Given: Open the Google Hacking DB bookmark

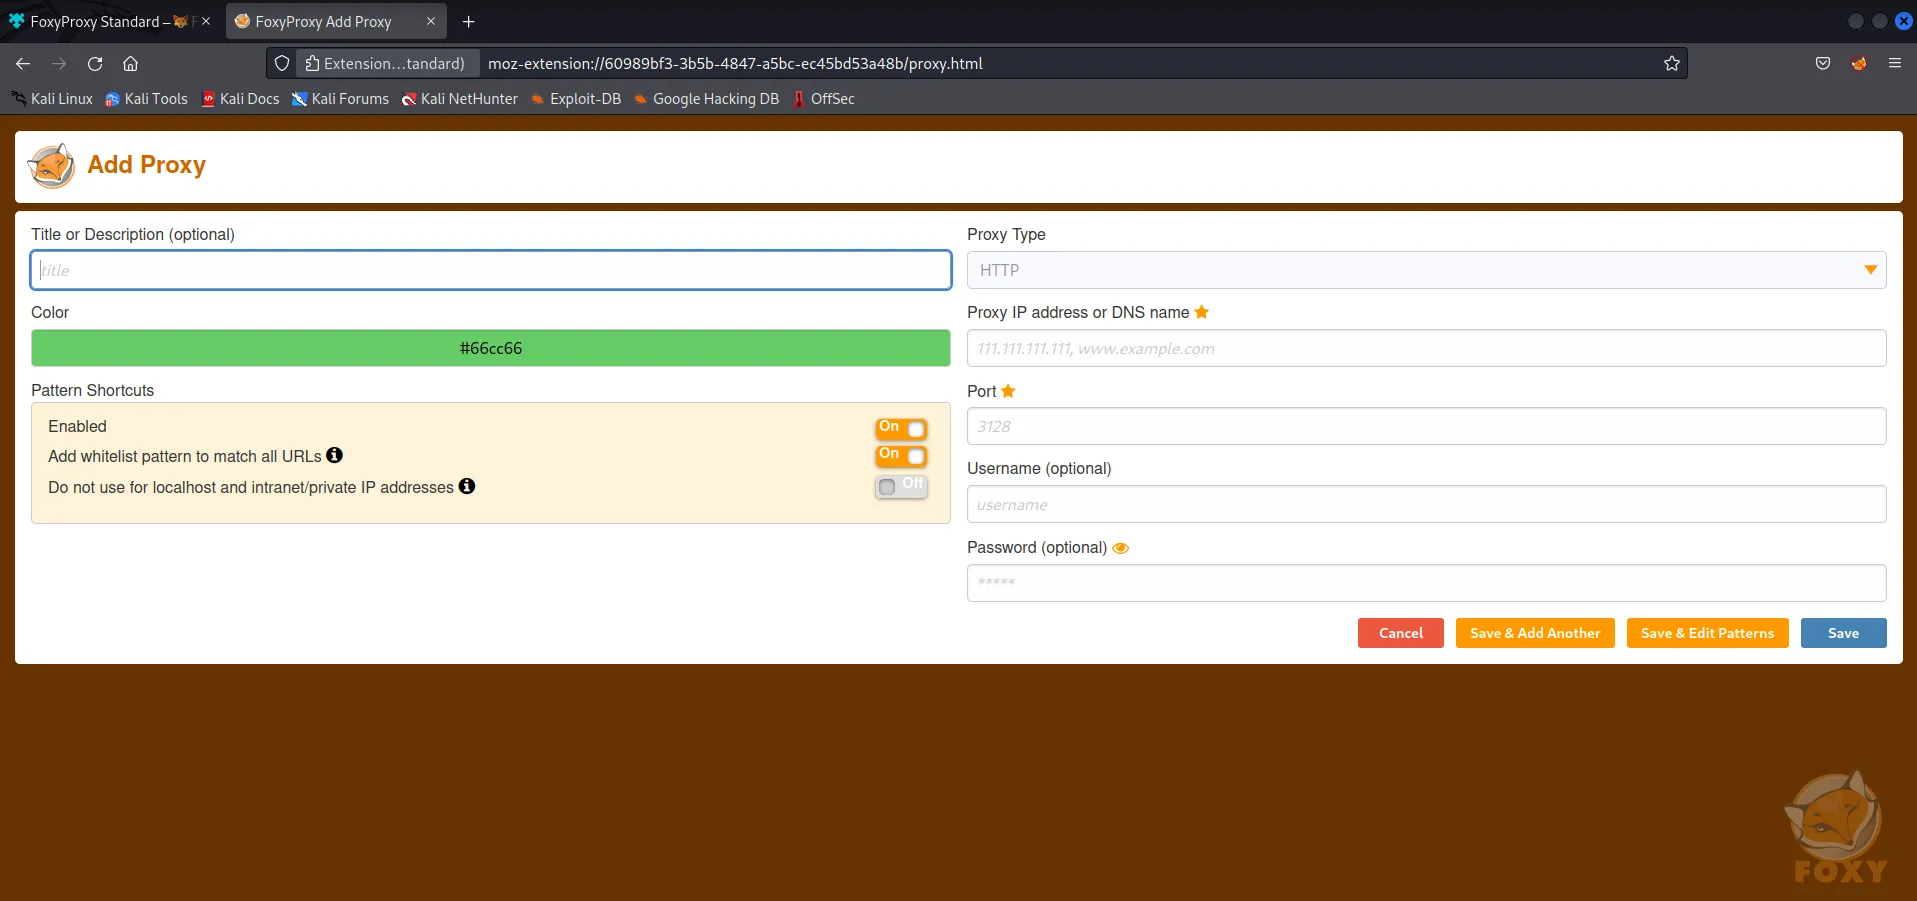Looking at the screenshot, I should click(706, 99).
